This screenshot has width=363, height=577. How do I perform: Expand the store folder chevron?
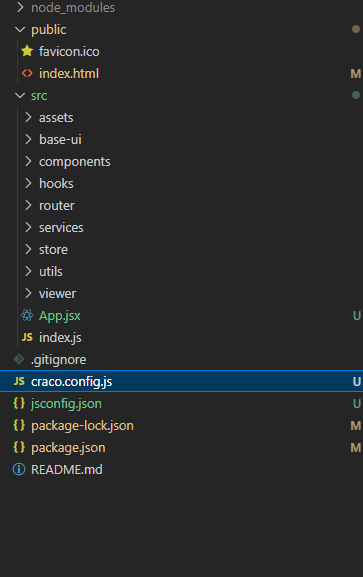[x=28, y=249]
